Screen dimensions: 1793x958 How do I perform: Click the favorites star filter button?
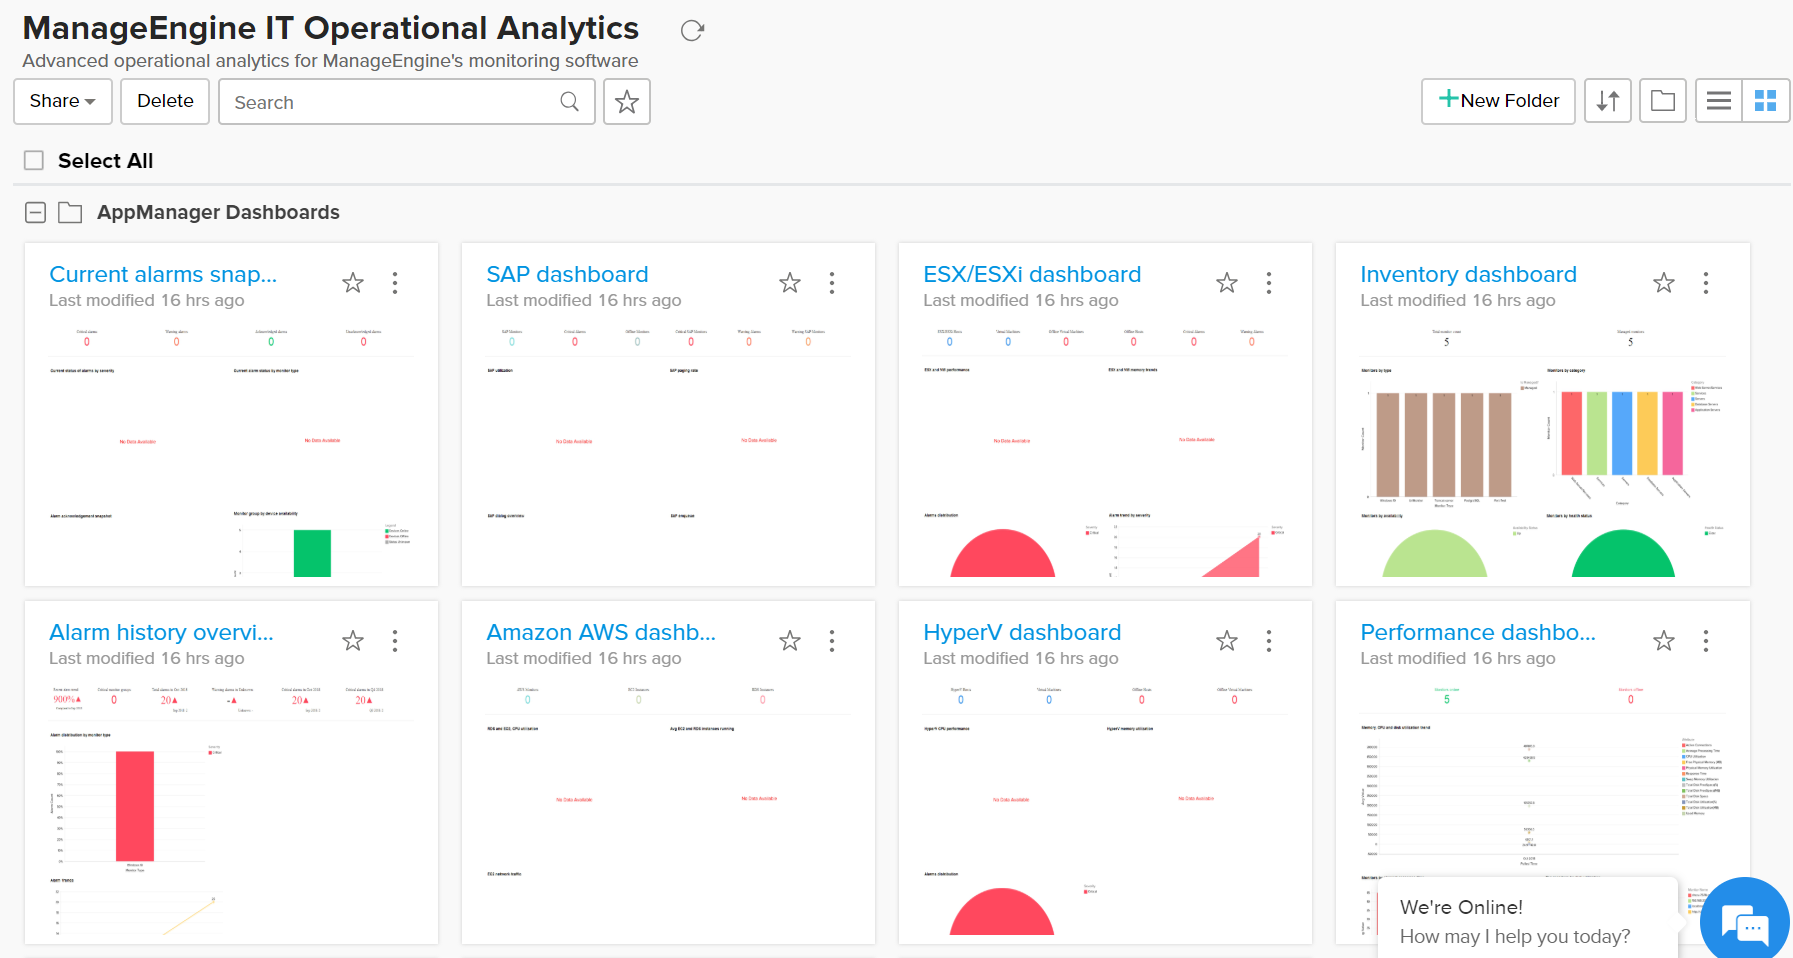click(627, 102)
